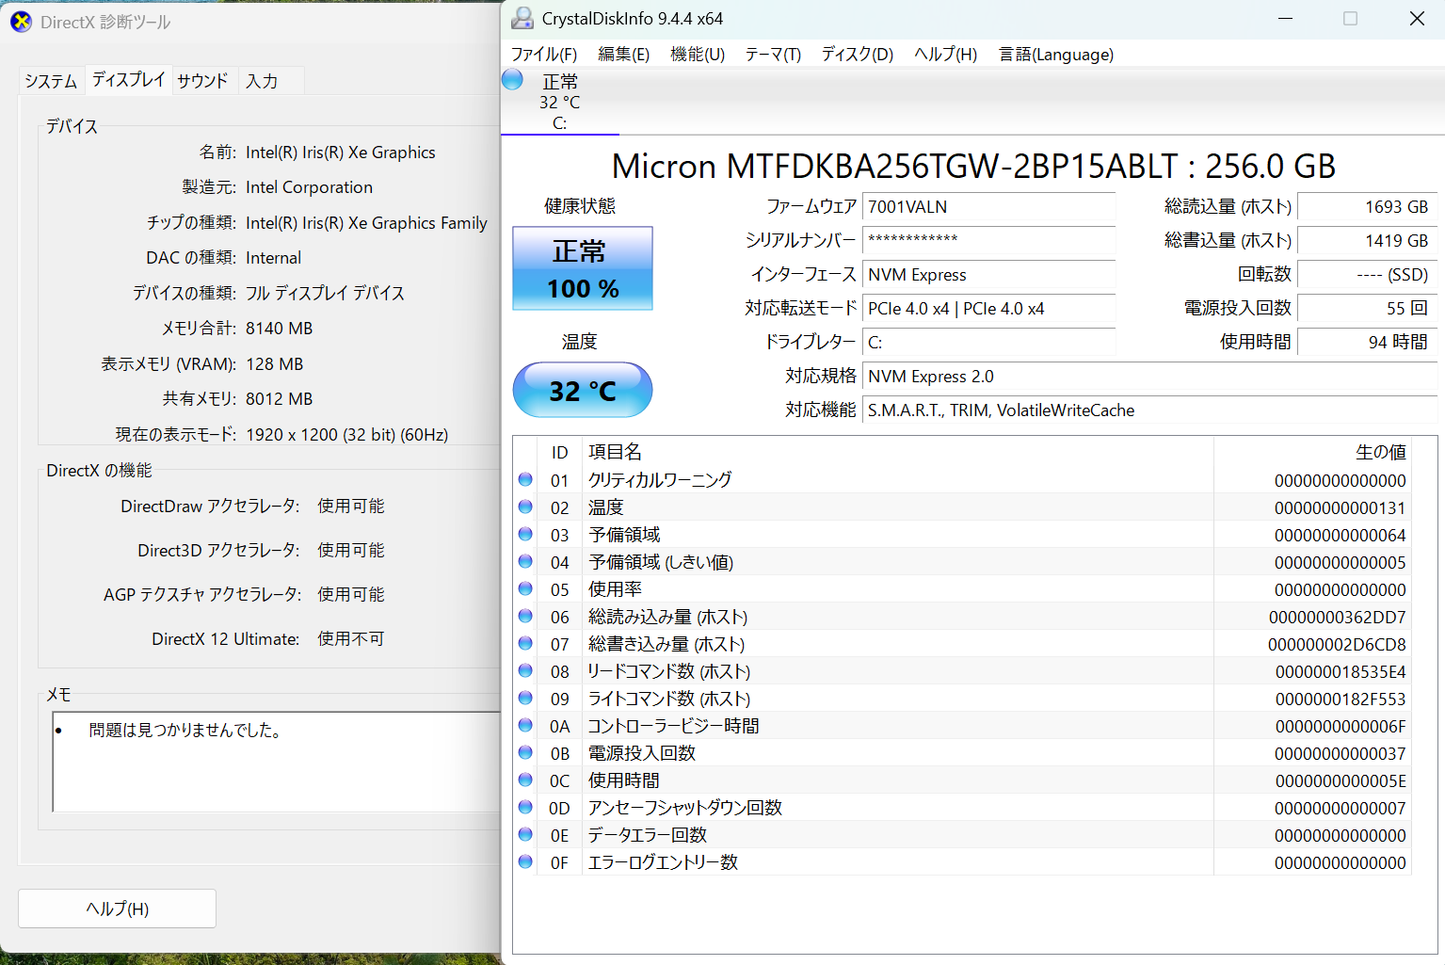Viewport: 1445px width, 965px height.
Task: Click the 正常 100 % health status button
Action: pyautogui.click(x=582, y=268)
